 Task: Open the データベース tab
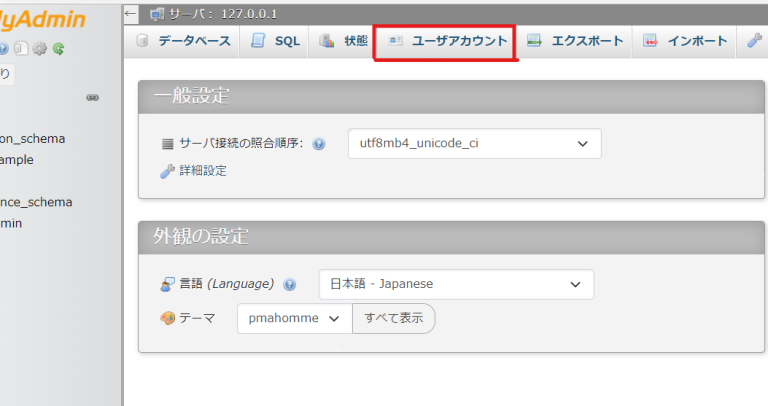[x=184, y=41]
